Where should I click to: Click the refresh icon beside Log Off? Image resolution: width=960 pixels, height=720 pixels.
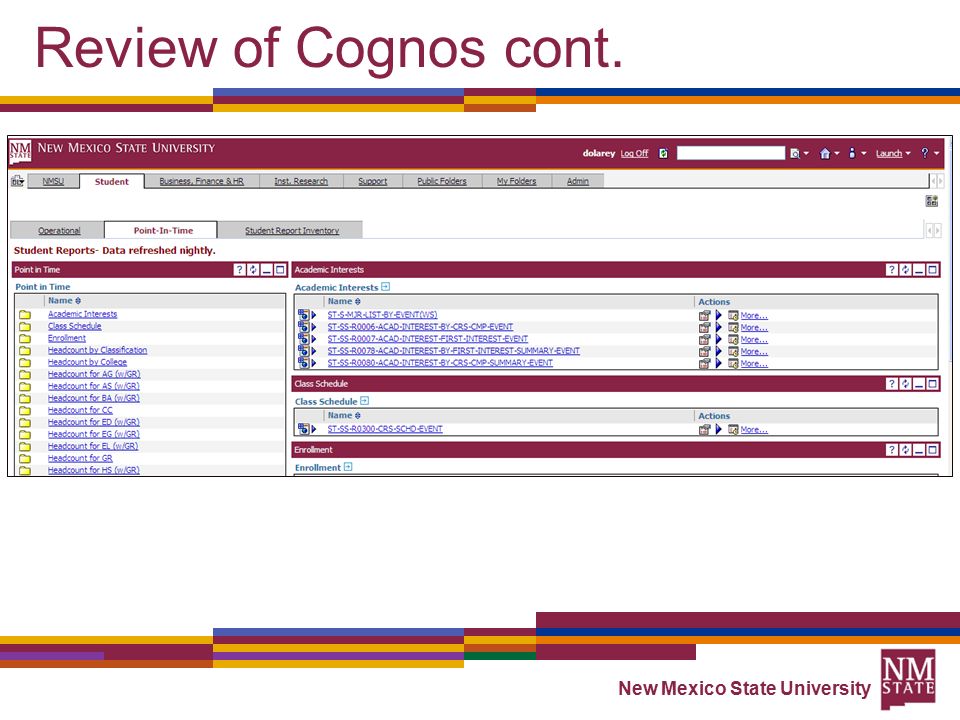coord(663,153)
